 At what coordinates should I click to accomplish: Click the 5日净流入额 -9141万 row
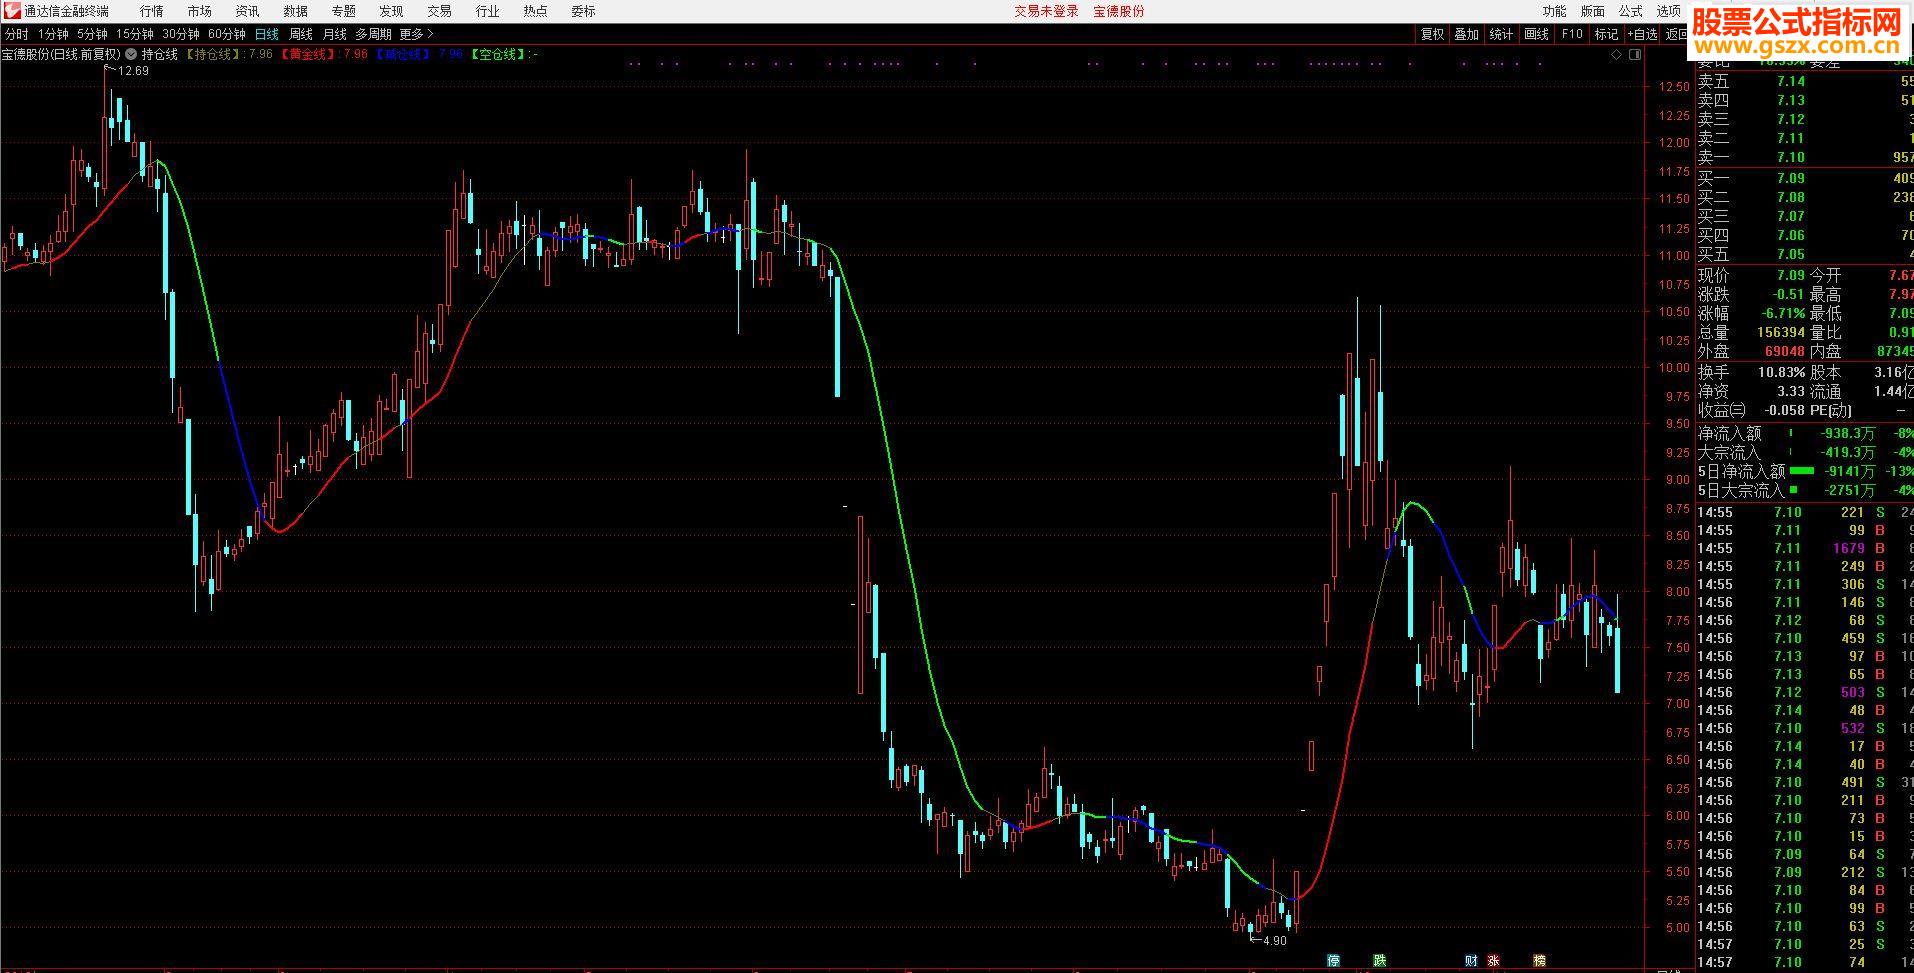[1805, 471]
